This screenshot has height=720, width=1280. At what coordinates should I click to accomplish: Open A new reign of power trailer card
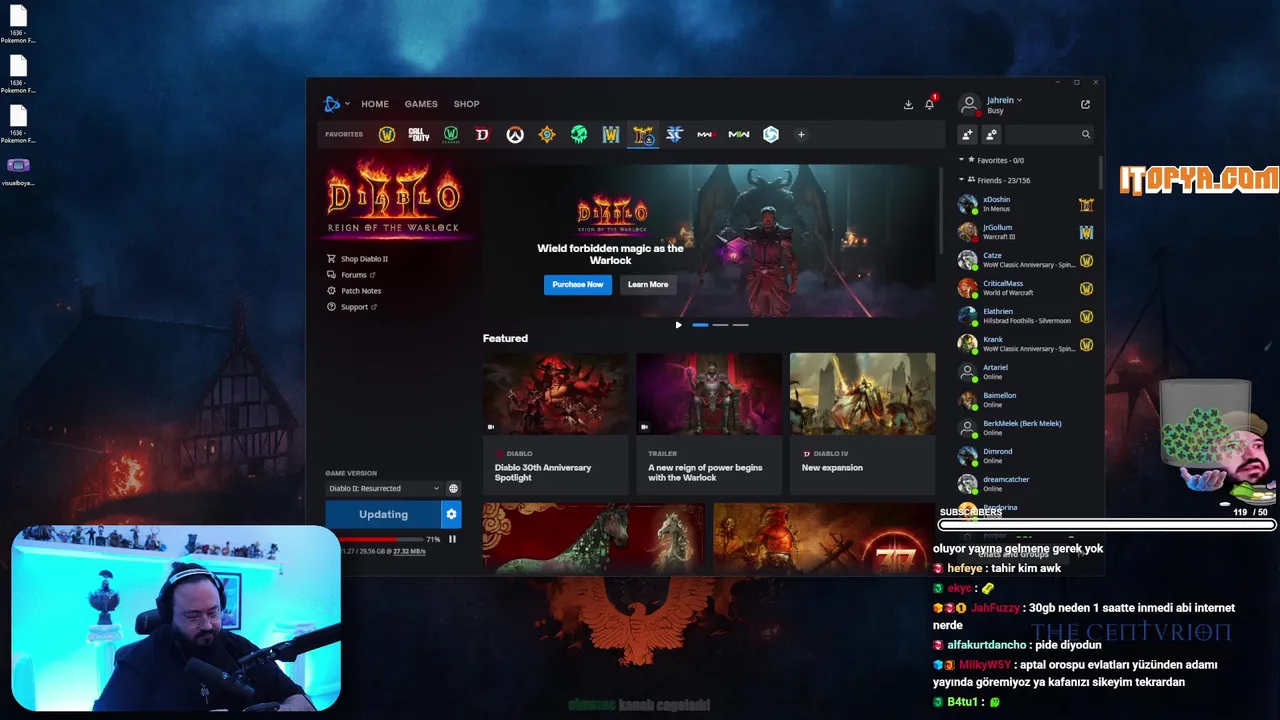tap(709, 424)
